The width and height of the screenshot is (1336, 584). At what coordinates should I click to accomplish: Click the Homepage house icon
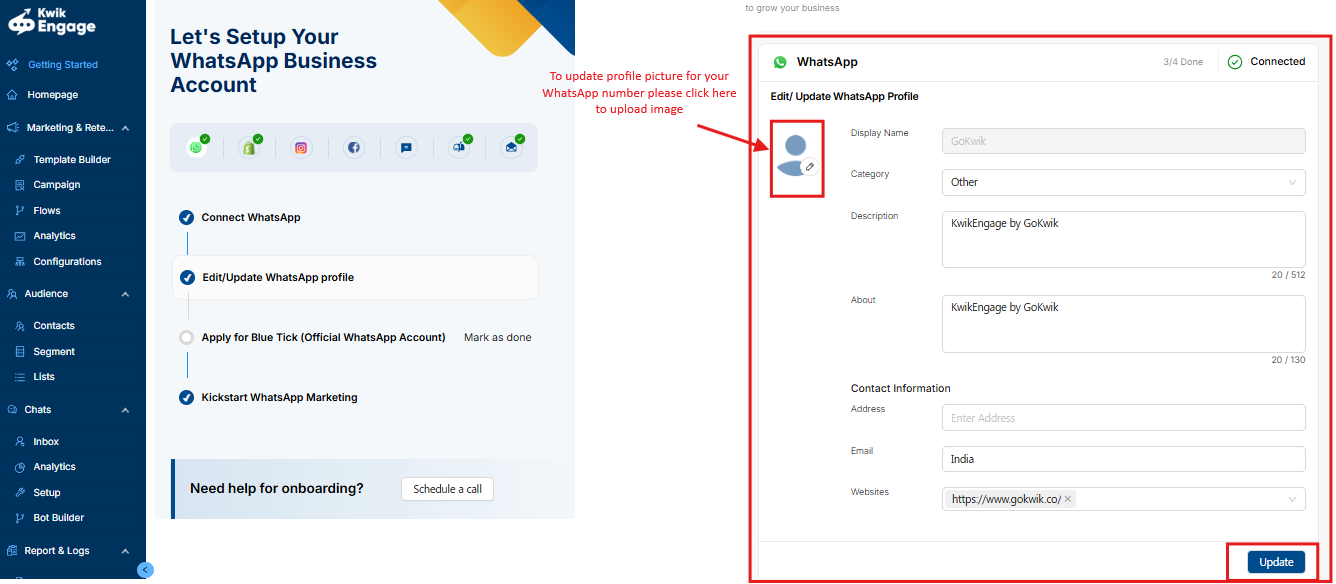pyautogui.click(x=13, y=95)
